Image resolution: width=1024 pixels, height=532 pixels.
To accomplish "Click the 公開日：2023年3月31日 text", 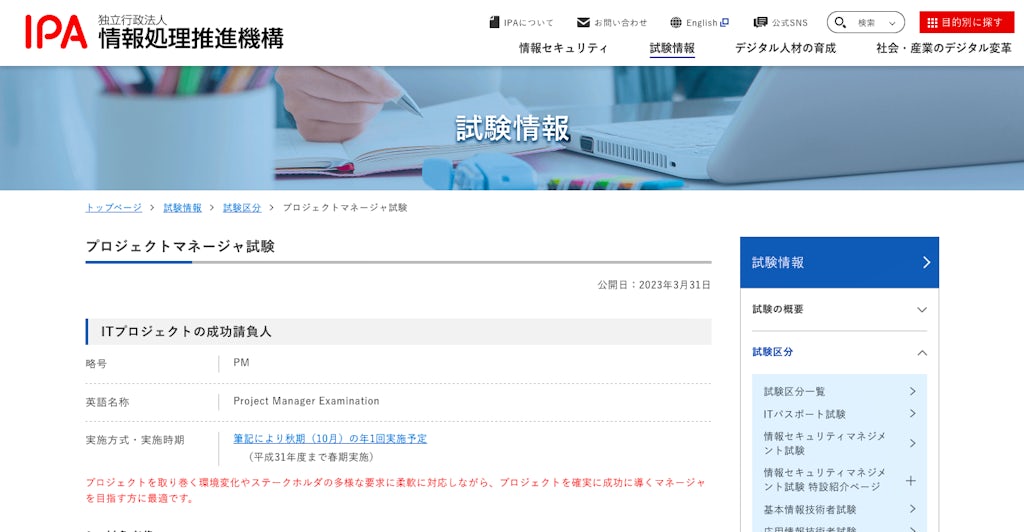I will tap(654, 285).
